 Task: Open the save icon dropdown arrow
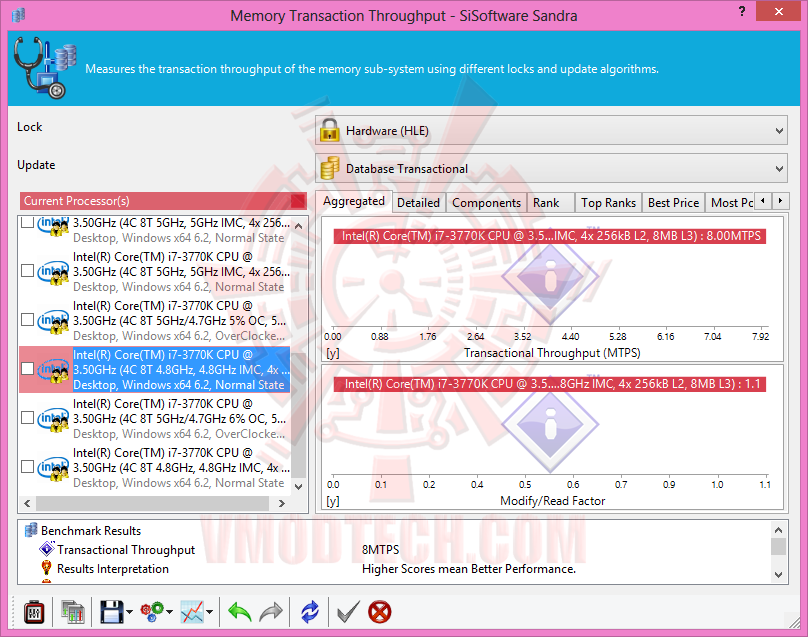129,612
